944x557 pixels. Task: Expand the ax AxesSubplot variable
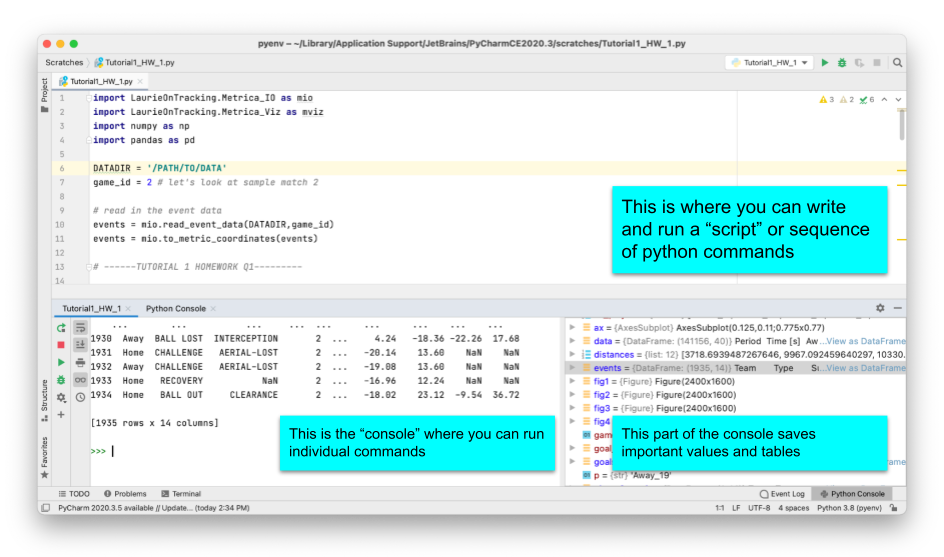(x=573, y=328)
